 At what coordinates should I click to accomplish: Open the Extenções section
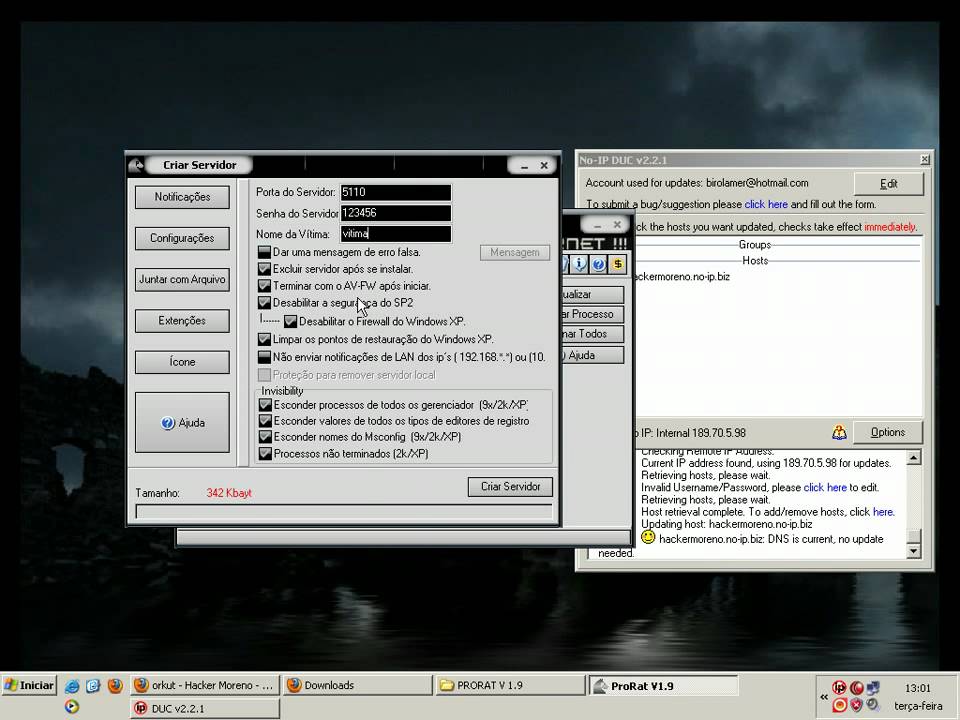click(x=182, y=321)
